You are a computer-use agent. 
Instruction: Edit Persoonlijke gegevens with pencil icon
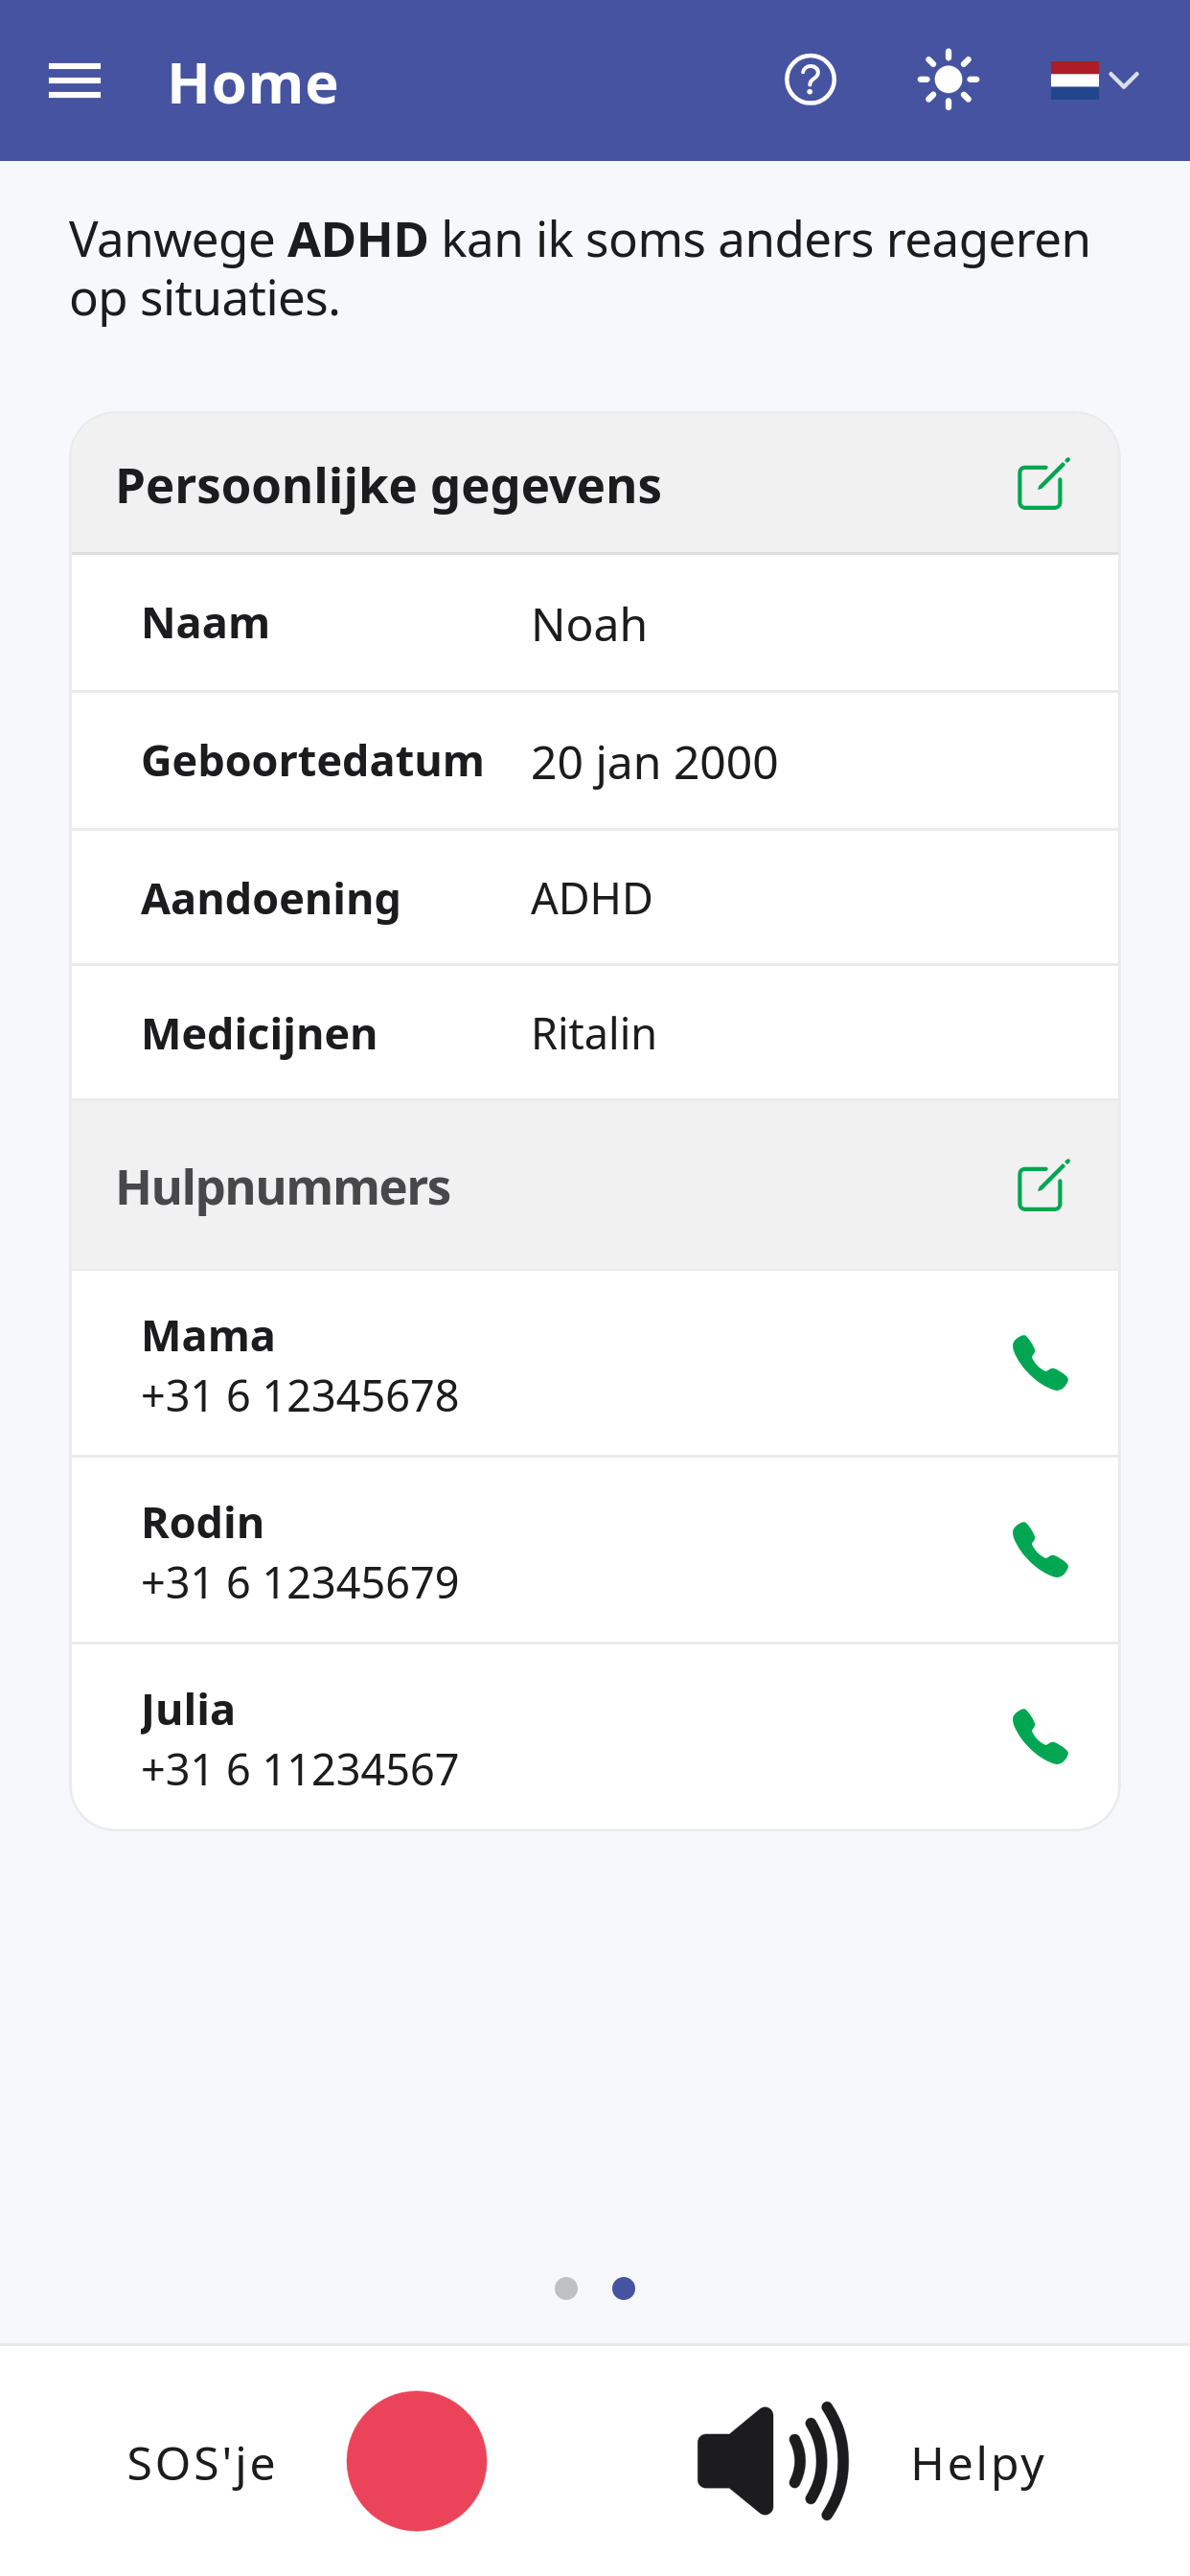click(1043, 484)
